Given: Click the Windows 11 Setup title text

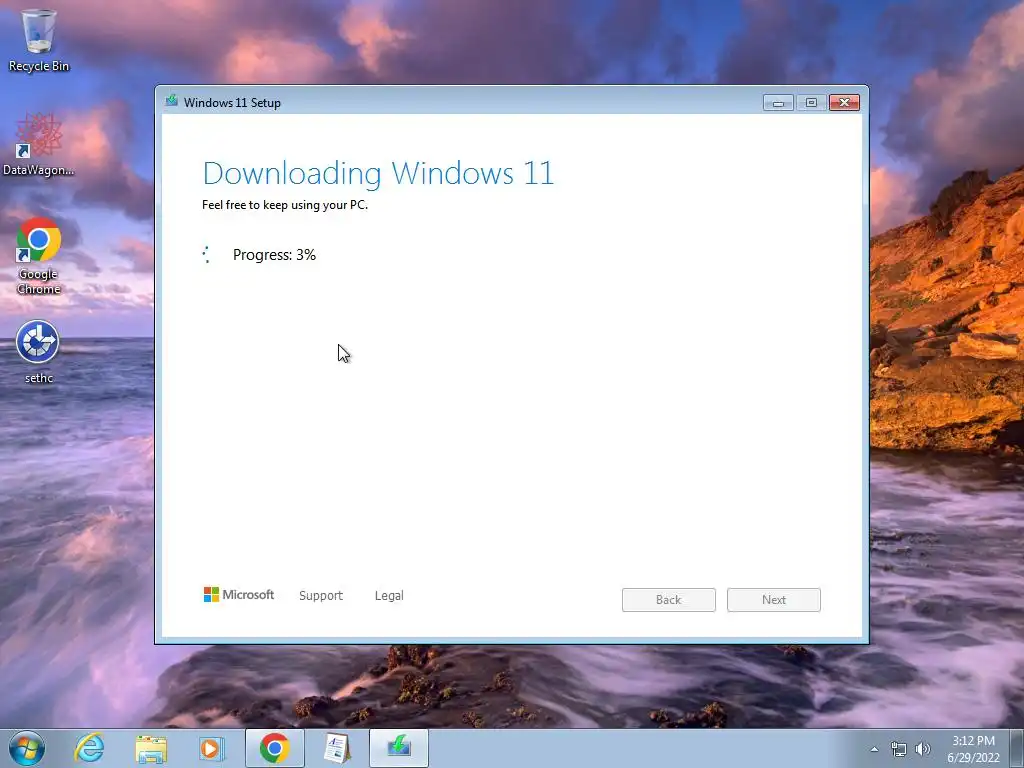Looking at the screenshot, I should (x=232, y=103).
